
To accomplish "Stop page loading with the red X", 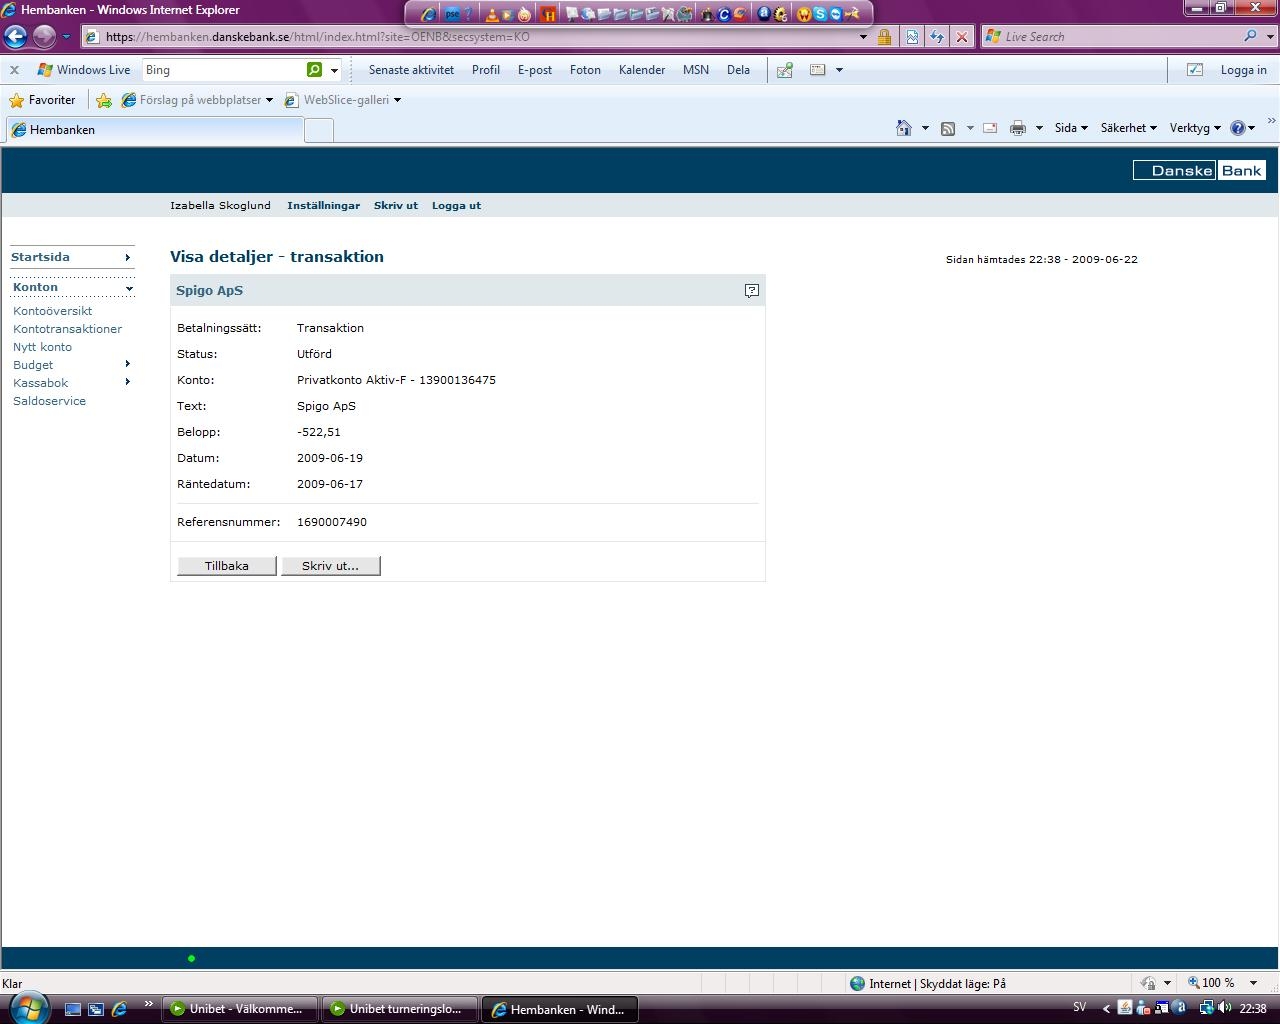I will point(961,37).
